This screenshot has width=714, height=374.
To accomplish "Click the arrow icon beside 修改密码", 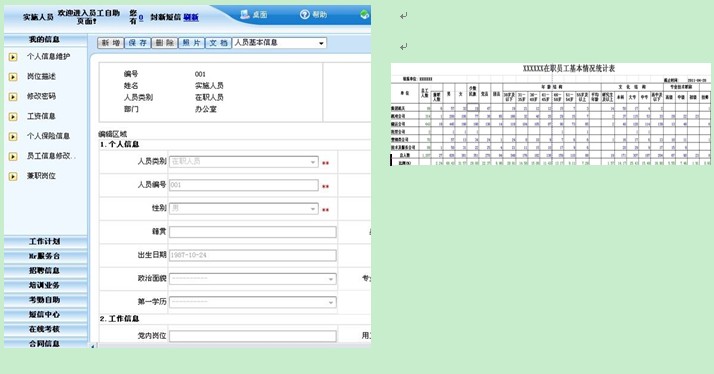I will [13, 97].
